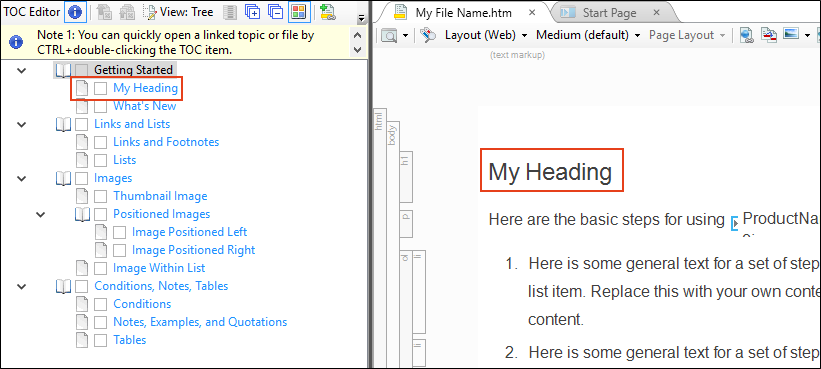
Task: Click the h1 structure bar in editor
Action: [406, 177]
